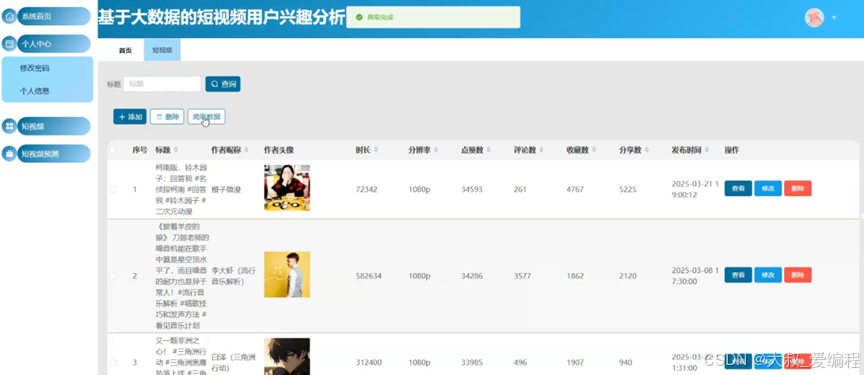This screenshot has height=375, width=864.
Task: Check the checkbox for row 1
Action: pyautogui.click(x=113, y=189)
